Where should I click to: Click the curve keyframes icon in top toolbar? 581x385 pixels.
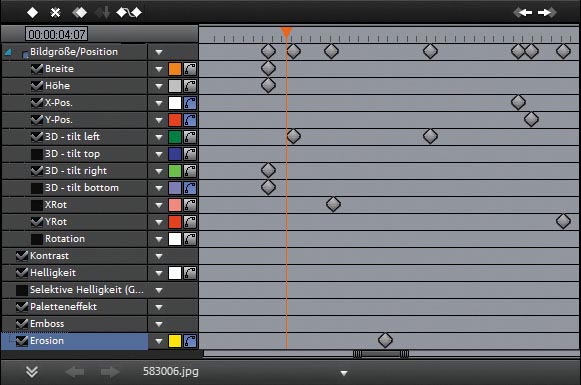[x=129, y=13]
